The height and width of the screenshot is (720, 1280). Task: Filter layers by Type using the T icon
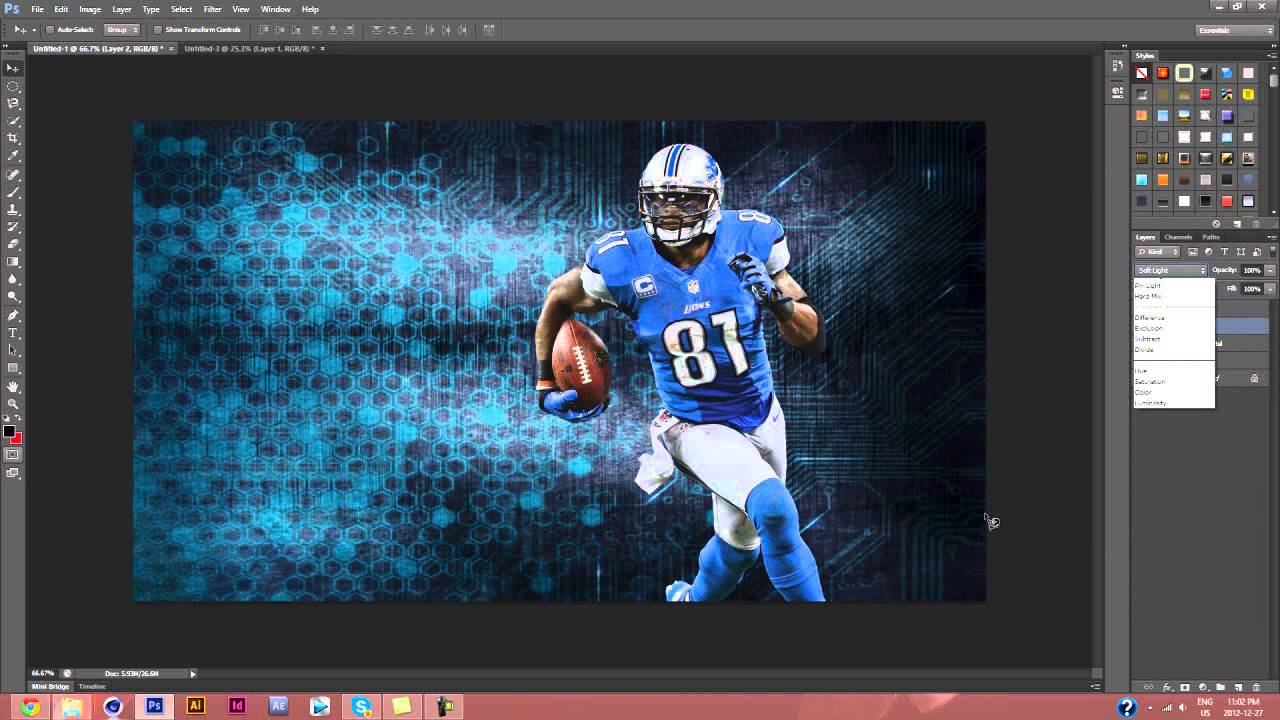(1224, 252)
